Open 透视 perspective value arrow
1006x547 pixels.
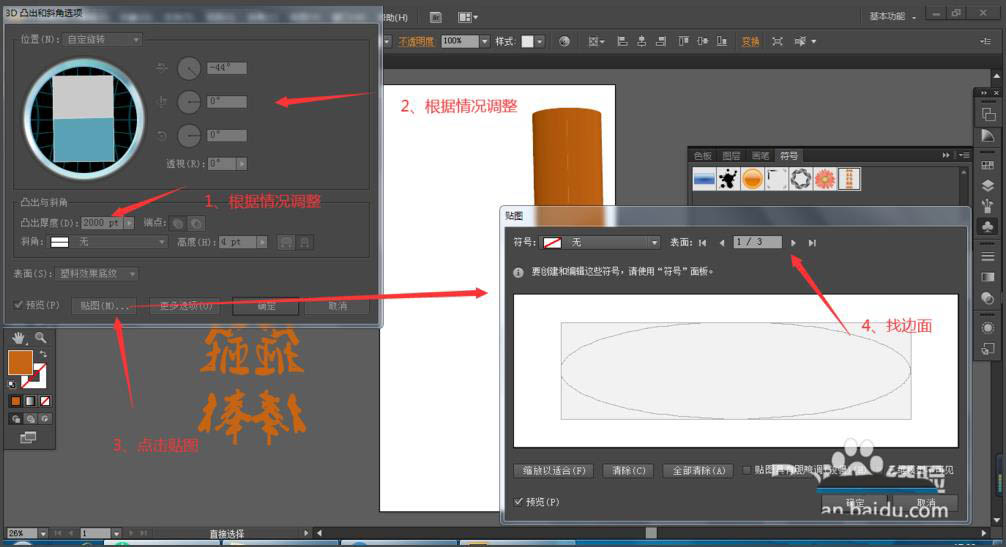tap(242, 164)
